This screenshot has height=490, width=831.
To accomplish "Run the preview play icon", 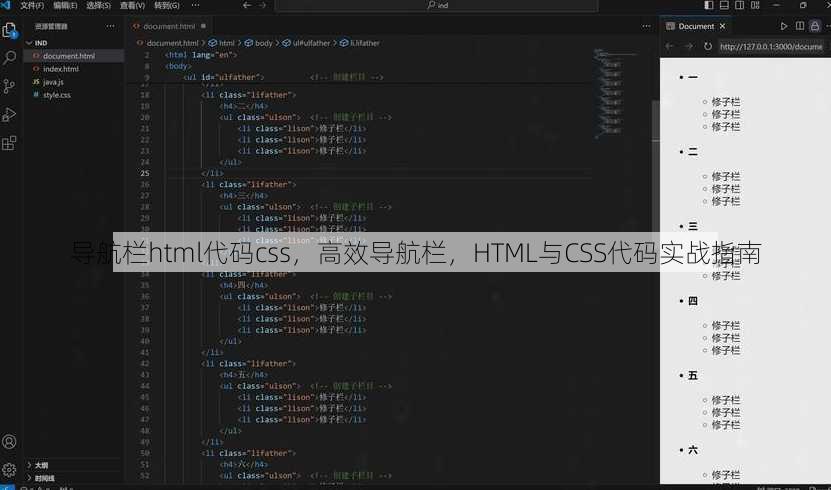I will click(784, 26).
